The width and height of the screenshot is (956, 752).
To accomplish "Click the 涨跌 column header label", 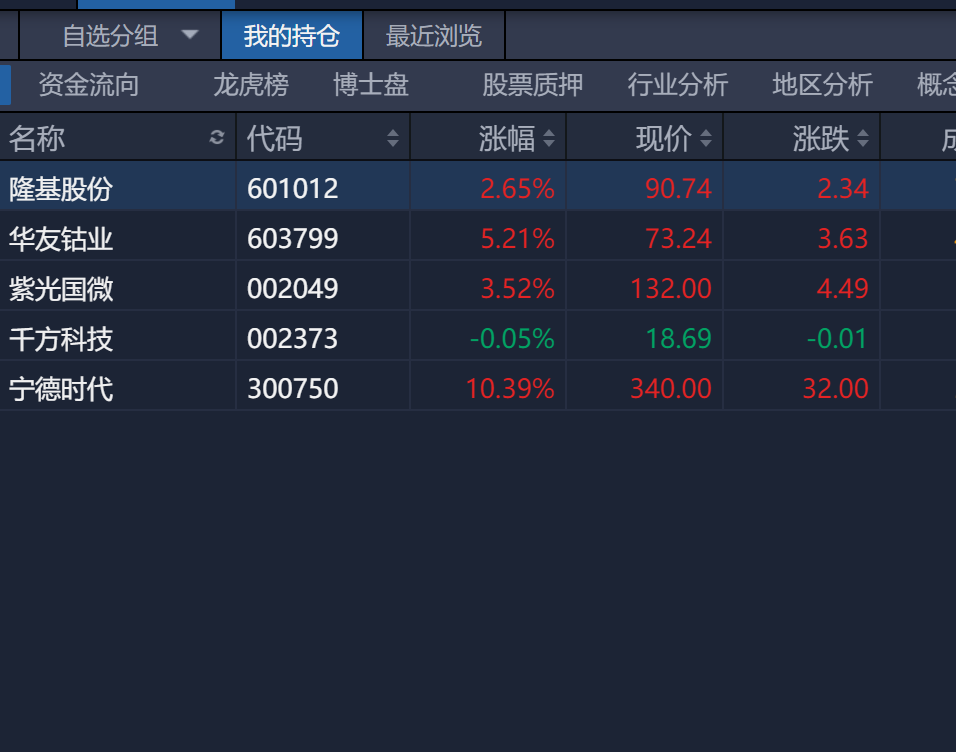I will pyautogui.click(x=821, y=138).
